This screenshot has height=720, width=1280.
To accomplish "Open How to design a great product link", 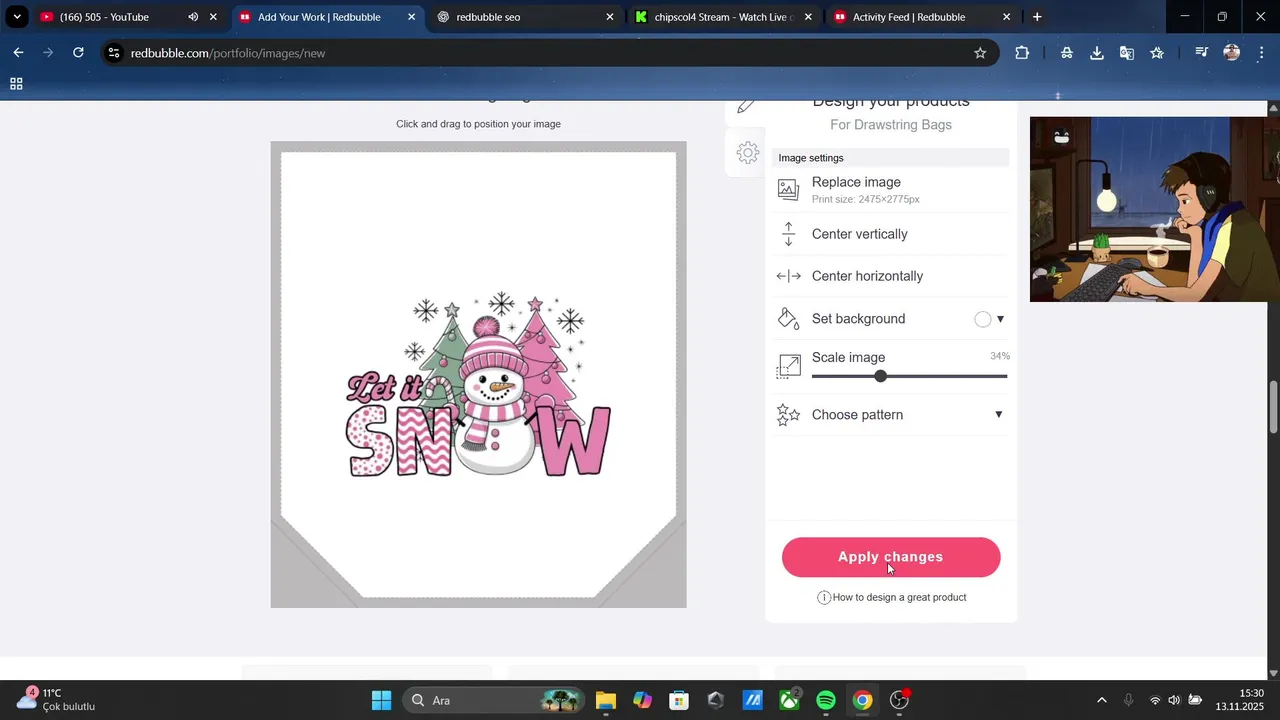I will click(x=899, y=598).
